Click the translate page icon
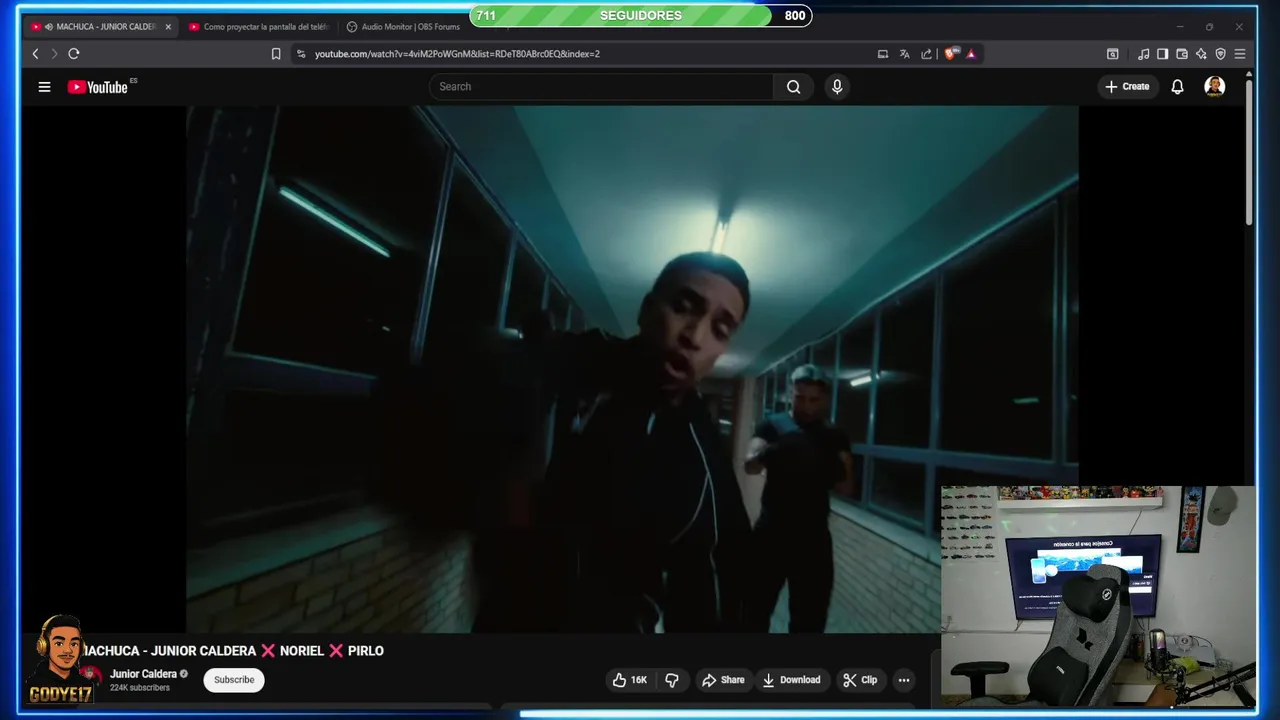Viewport: 1280px width, 720px height. [905, 54]
